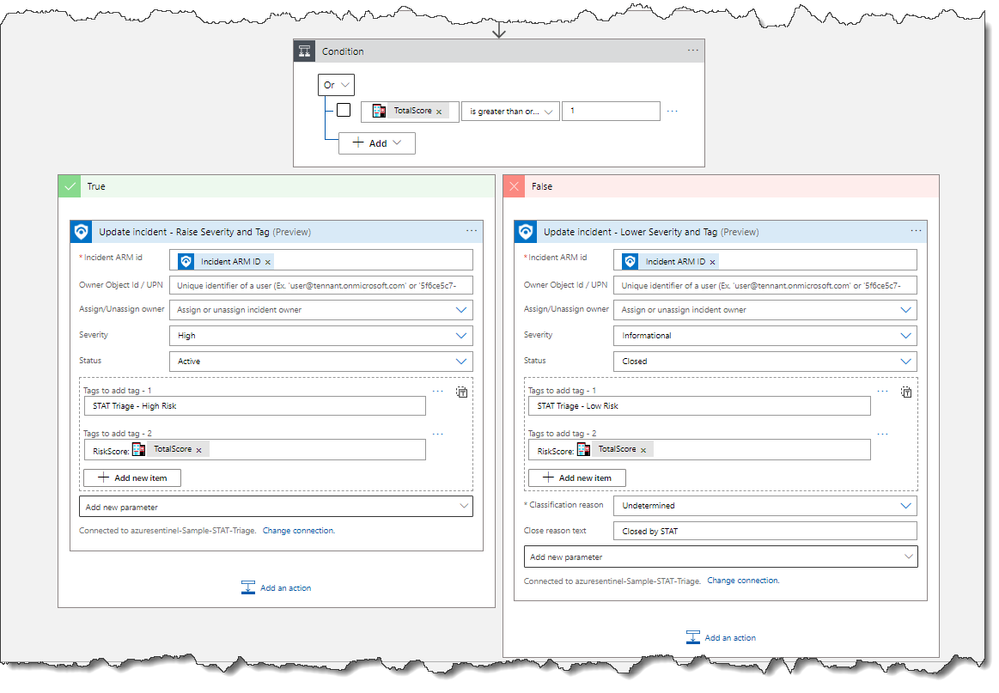
Task: Click Change connection link in True branch
Action: [x=298, y=531]
